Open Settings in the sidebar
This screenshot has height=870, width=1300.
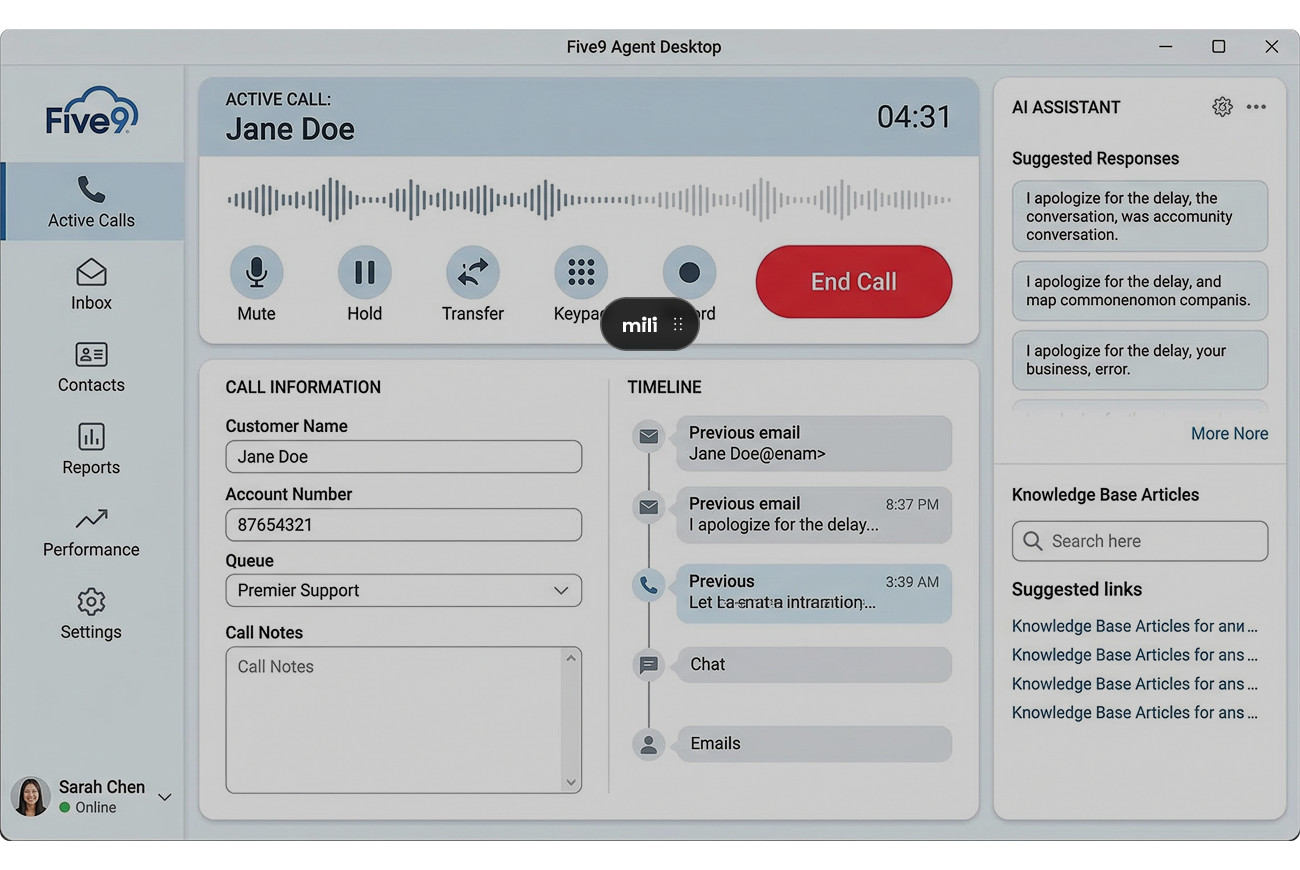[x=91, y=614]
